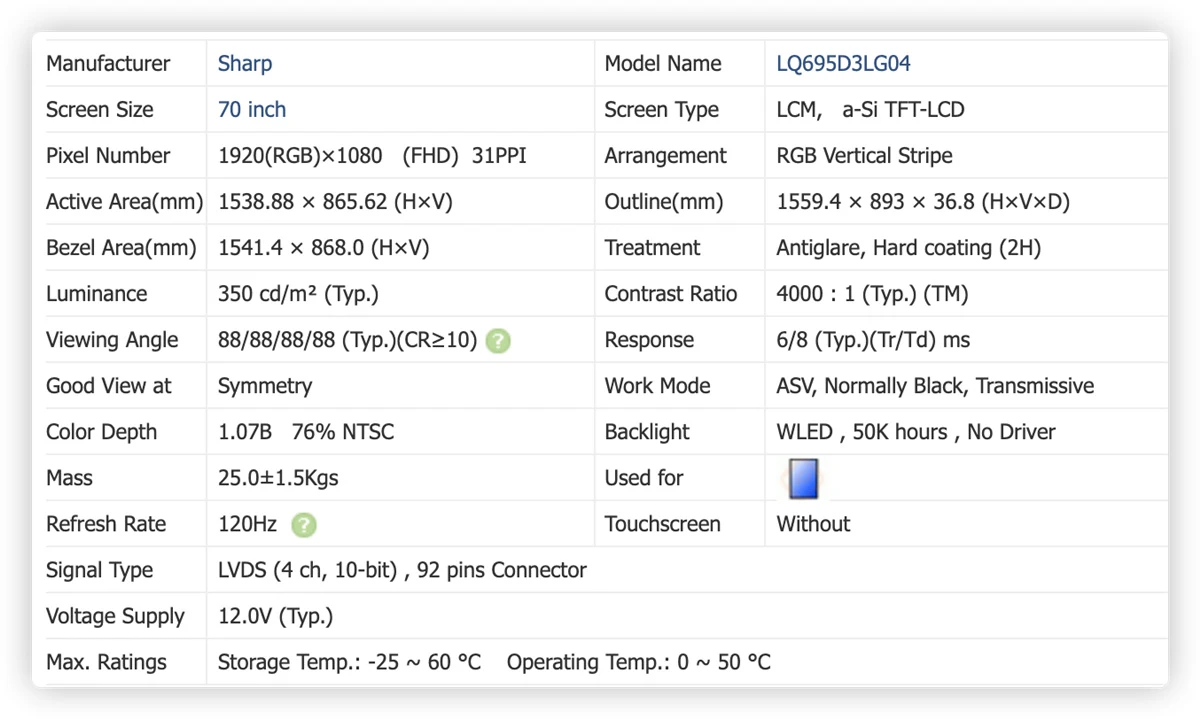The image size is (1200, 719).
Task: Select the Manufacturer label cell
Action: coord(108,63)
